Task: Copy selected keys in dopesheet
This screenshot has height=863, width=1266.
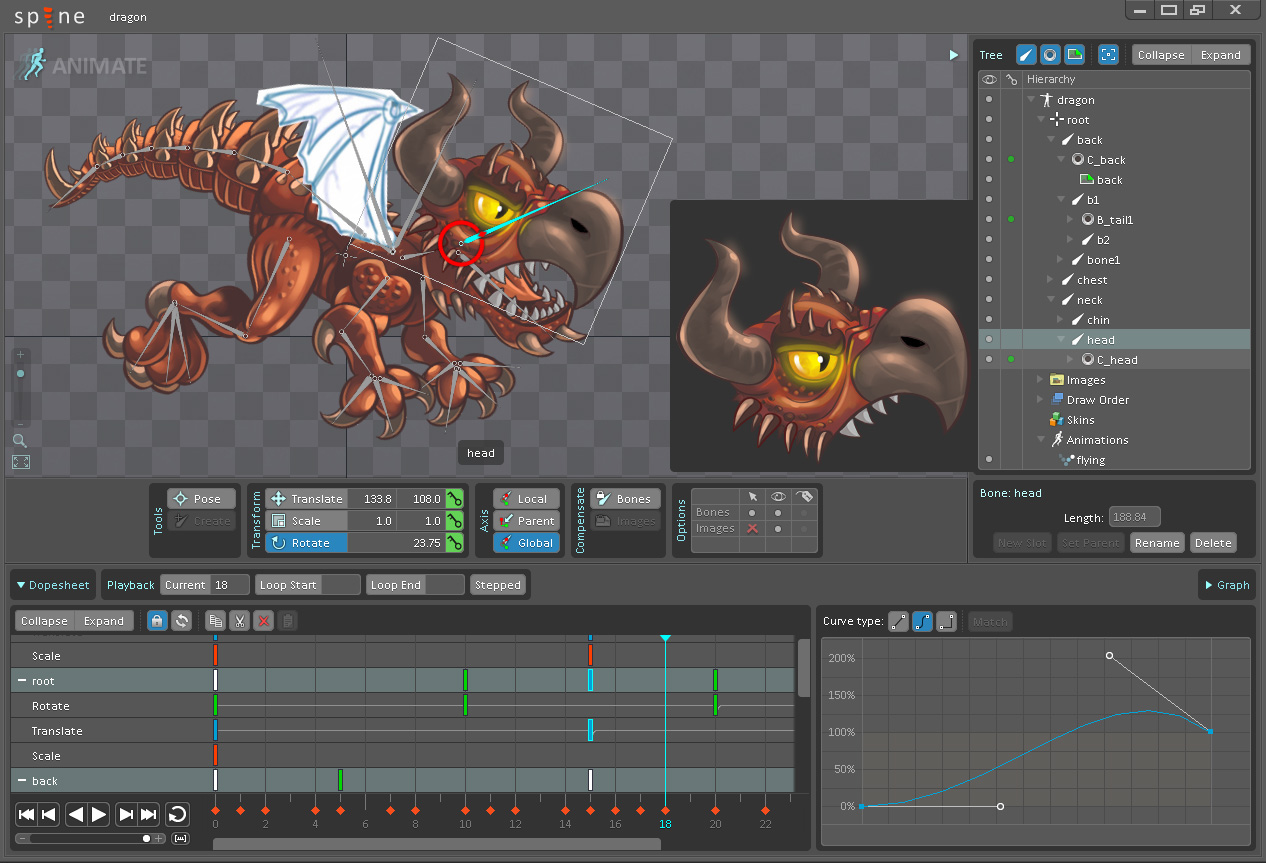Action: (215, 621)
